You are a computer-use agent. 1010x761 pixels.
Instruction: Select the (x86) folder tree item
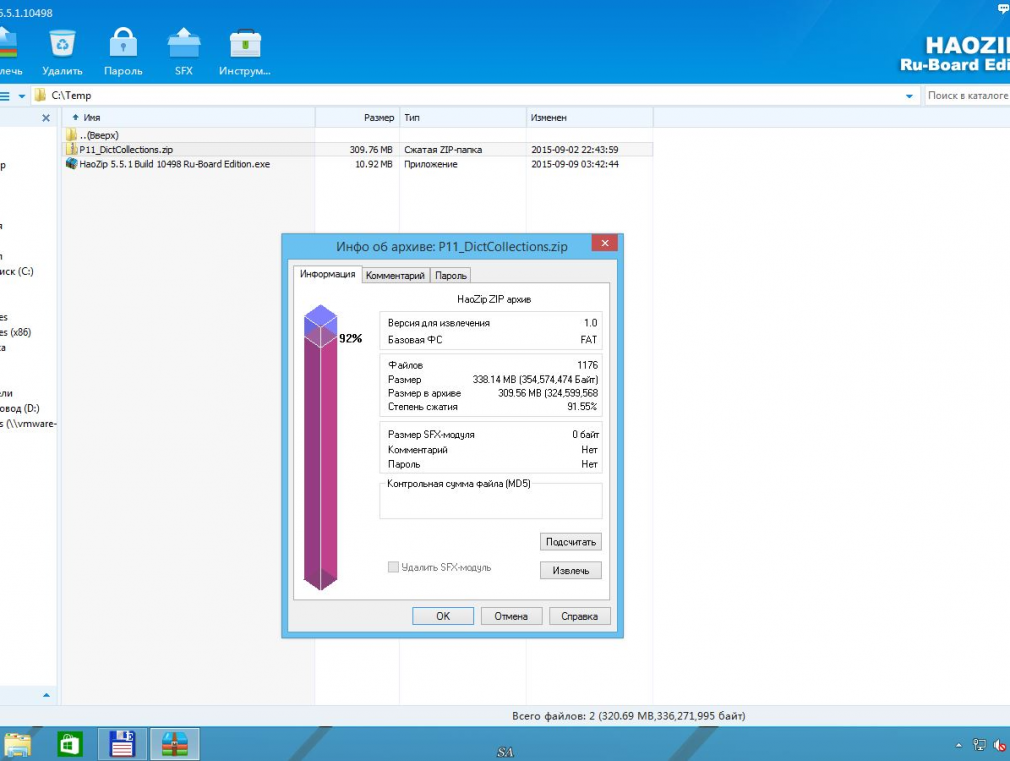(x=15, y=332)
